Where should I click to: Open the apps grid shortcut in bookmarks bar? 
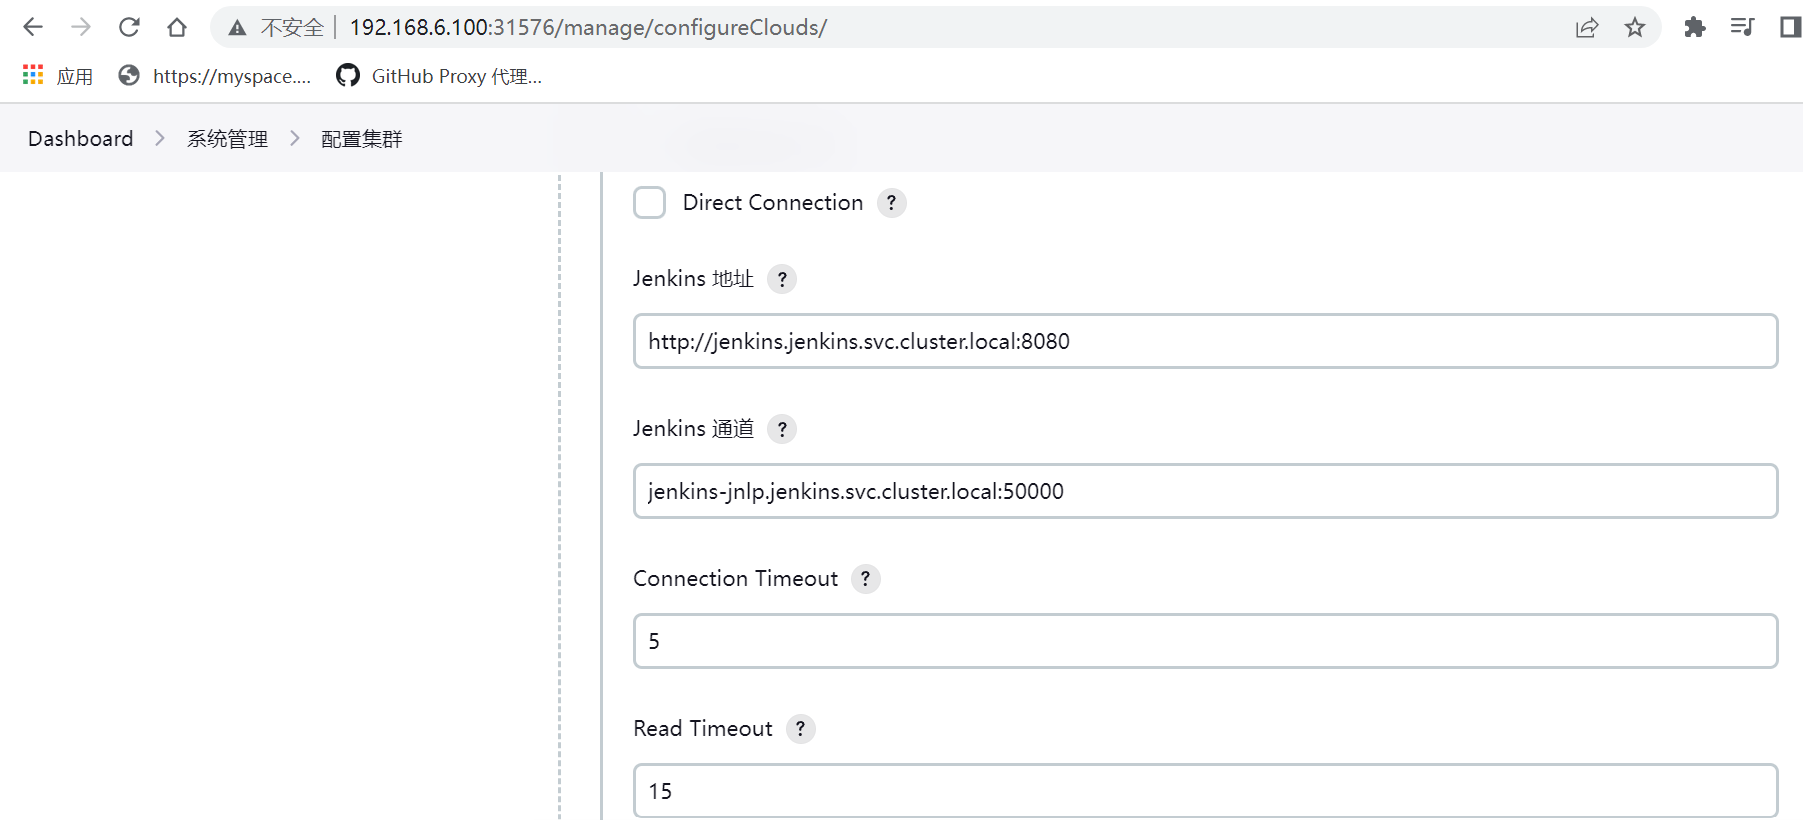[33, 75]
